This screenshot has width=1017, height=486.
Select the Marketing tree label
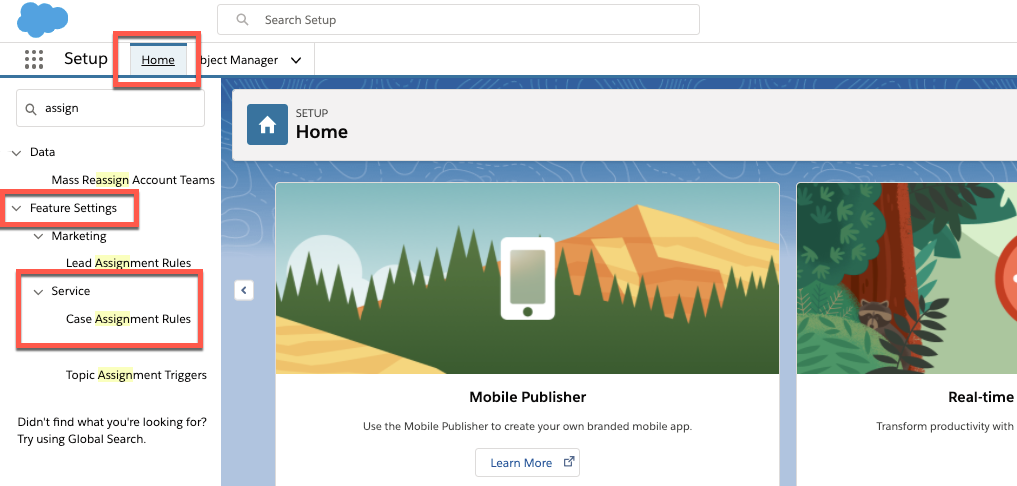(x=79, y=236)
